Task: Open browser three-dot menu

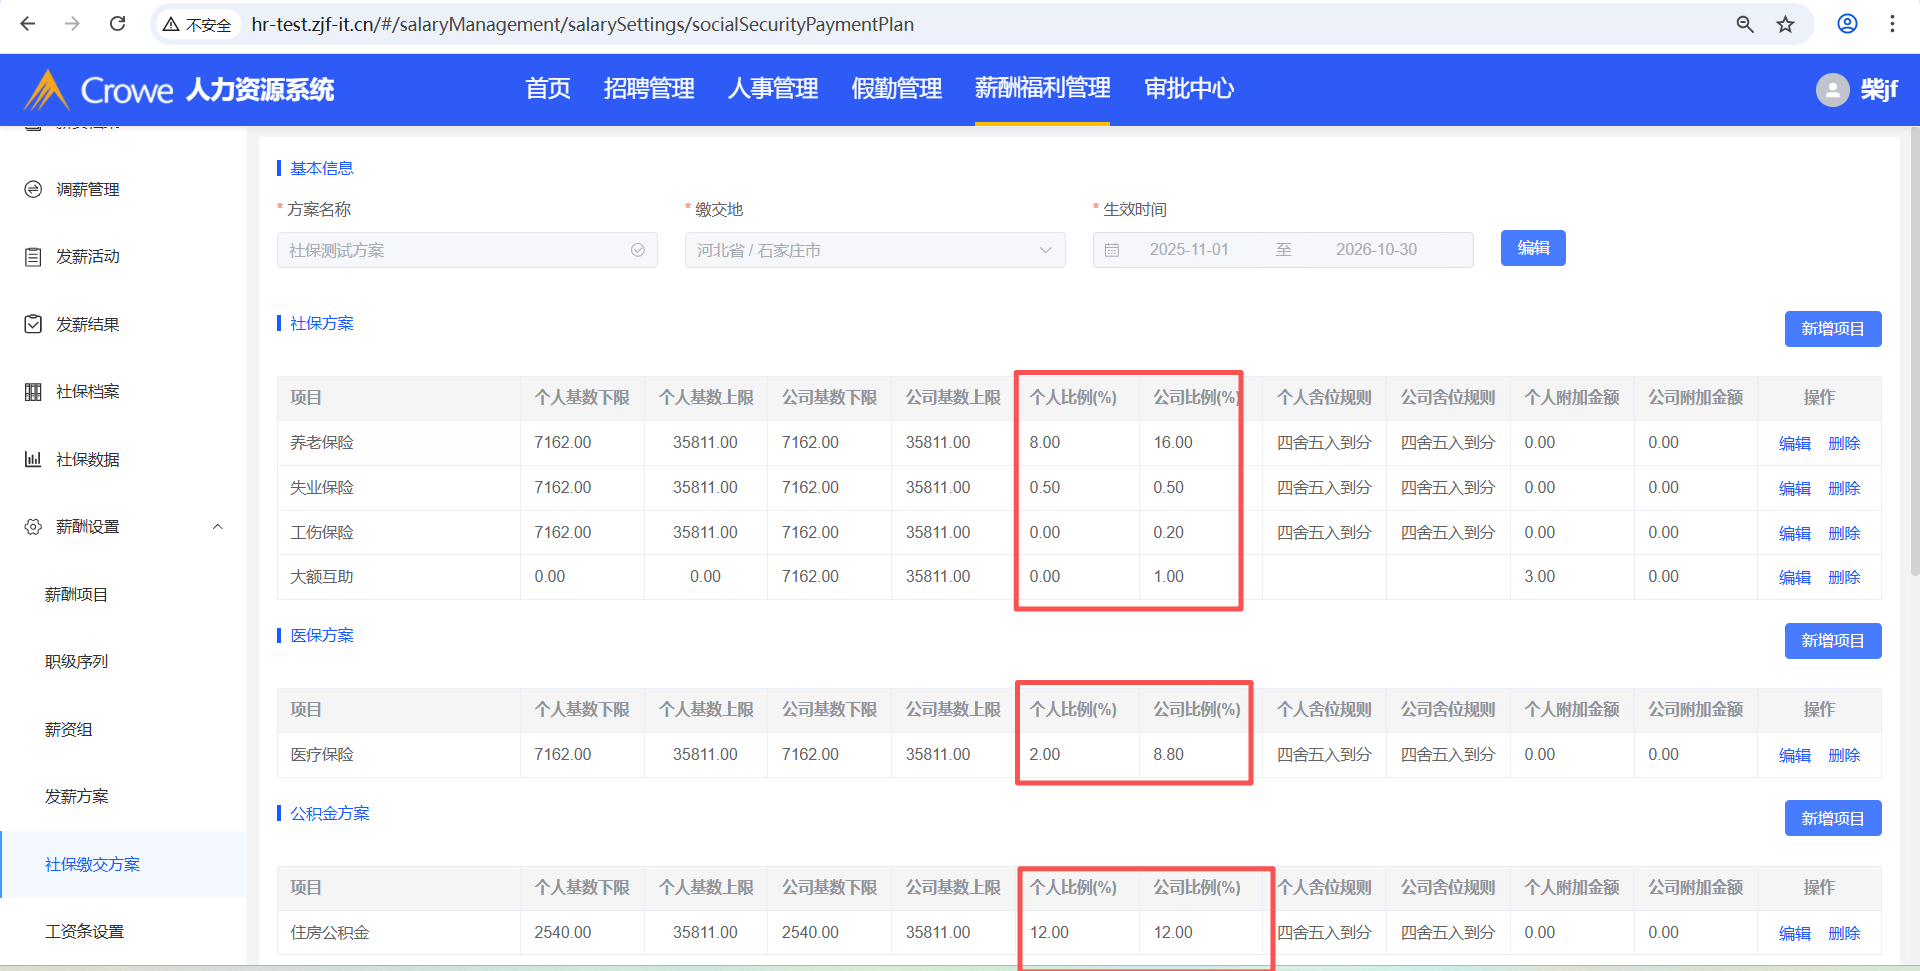Action: (x=1892, y=24)
